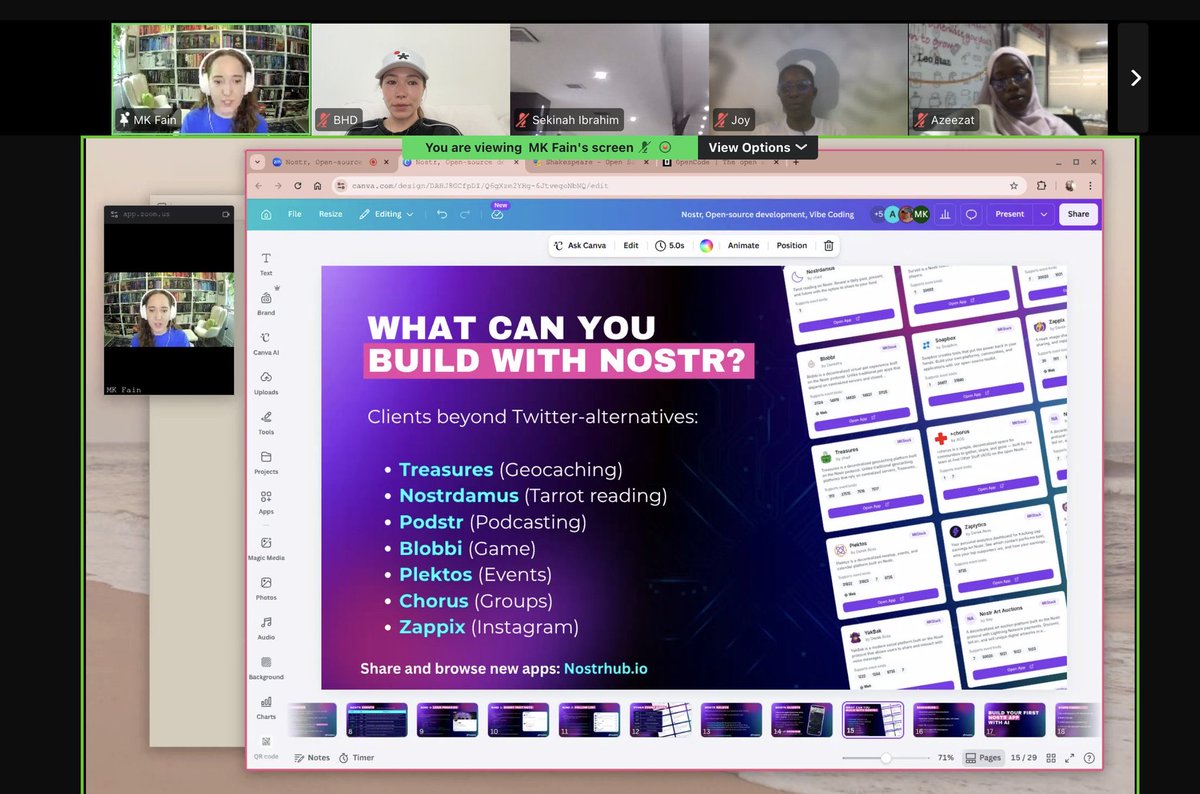
Task: Open the Apps panel
Action: point(266,501)
